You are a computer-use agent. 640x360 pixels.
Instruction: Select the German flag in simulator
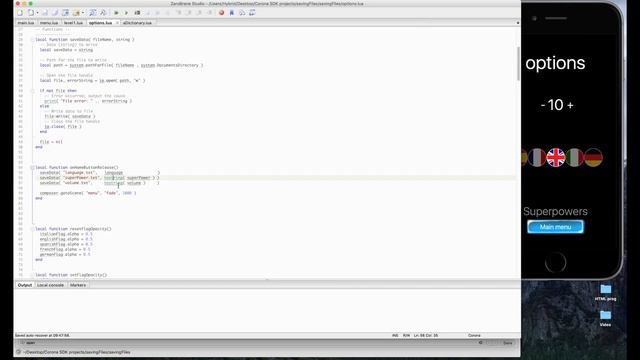[x=593, y=158]
